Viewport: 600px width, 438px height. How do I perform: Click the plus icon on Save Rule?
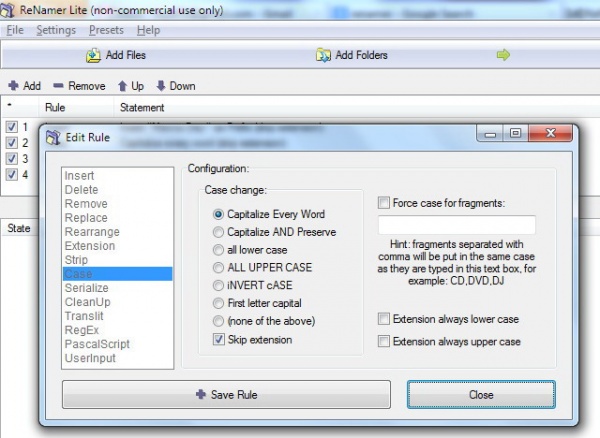201,394
